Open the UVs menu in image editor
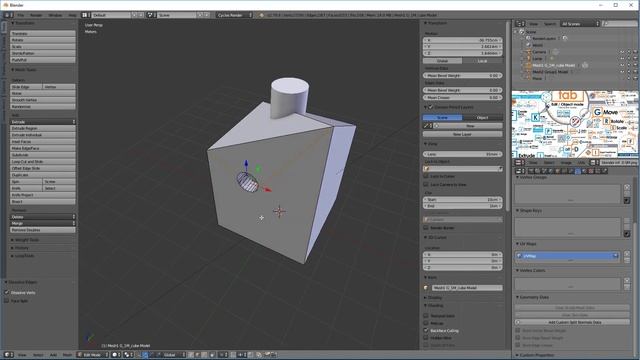The image size is (640, 360). click(x=581, y=162)
